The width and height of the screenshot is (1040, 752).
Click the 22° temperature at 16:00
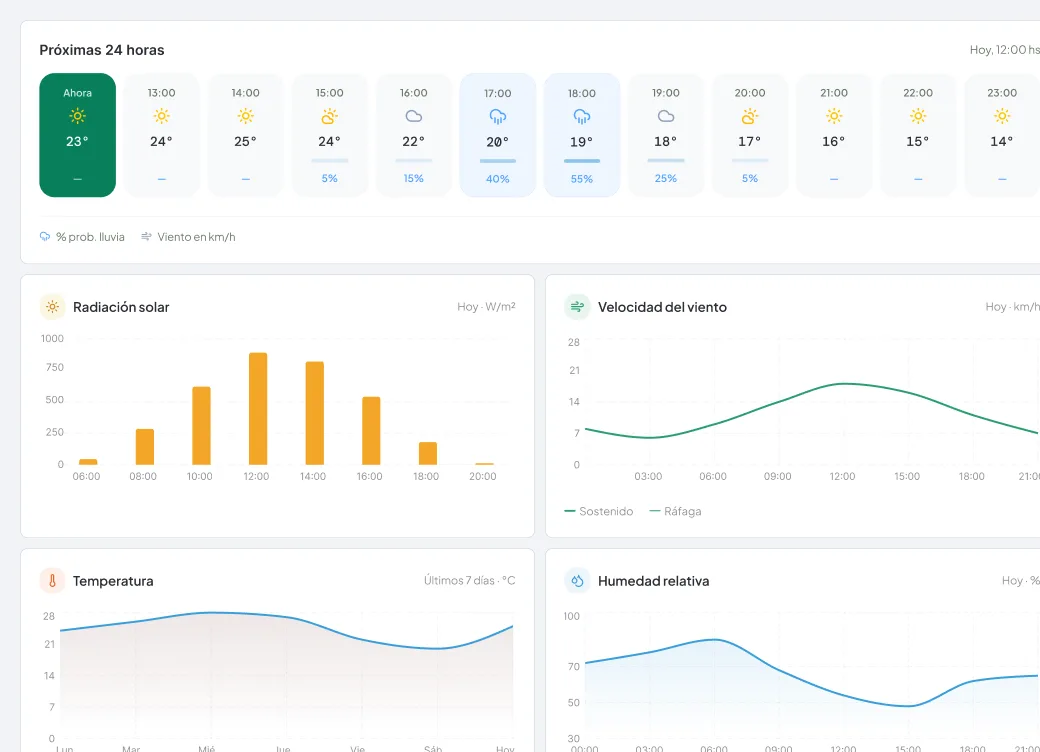tap(414, 141)
